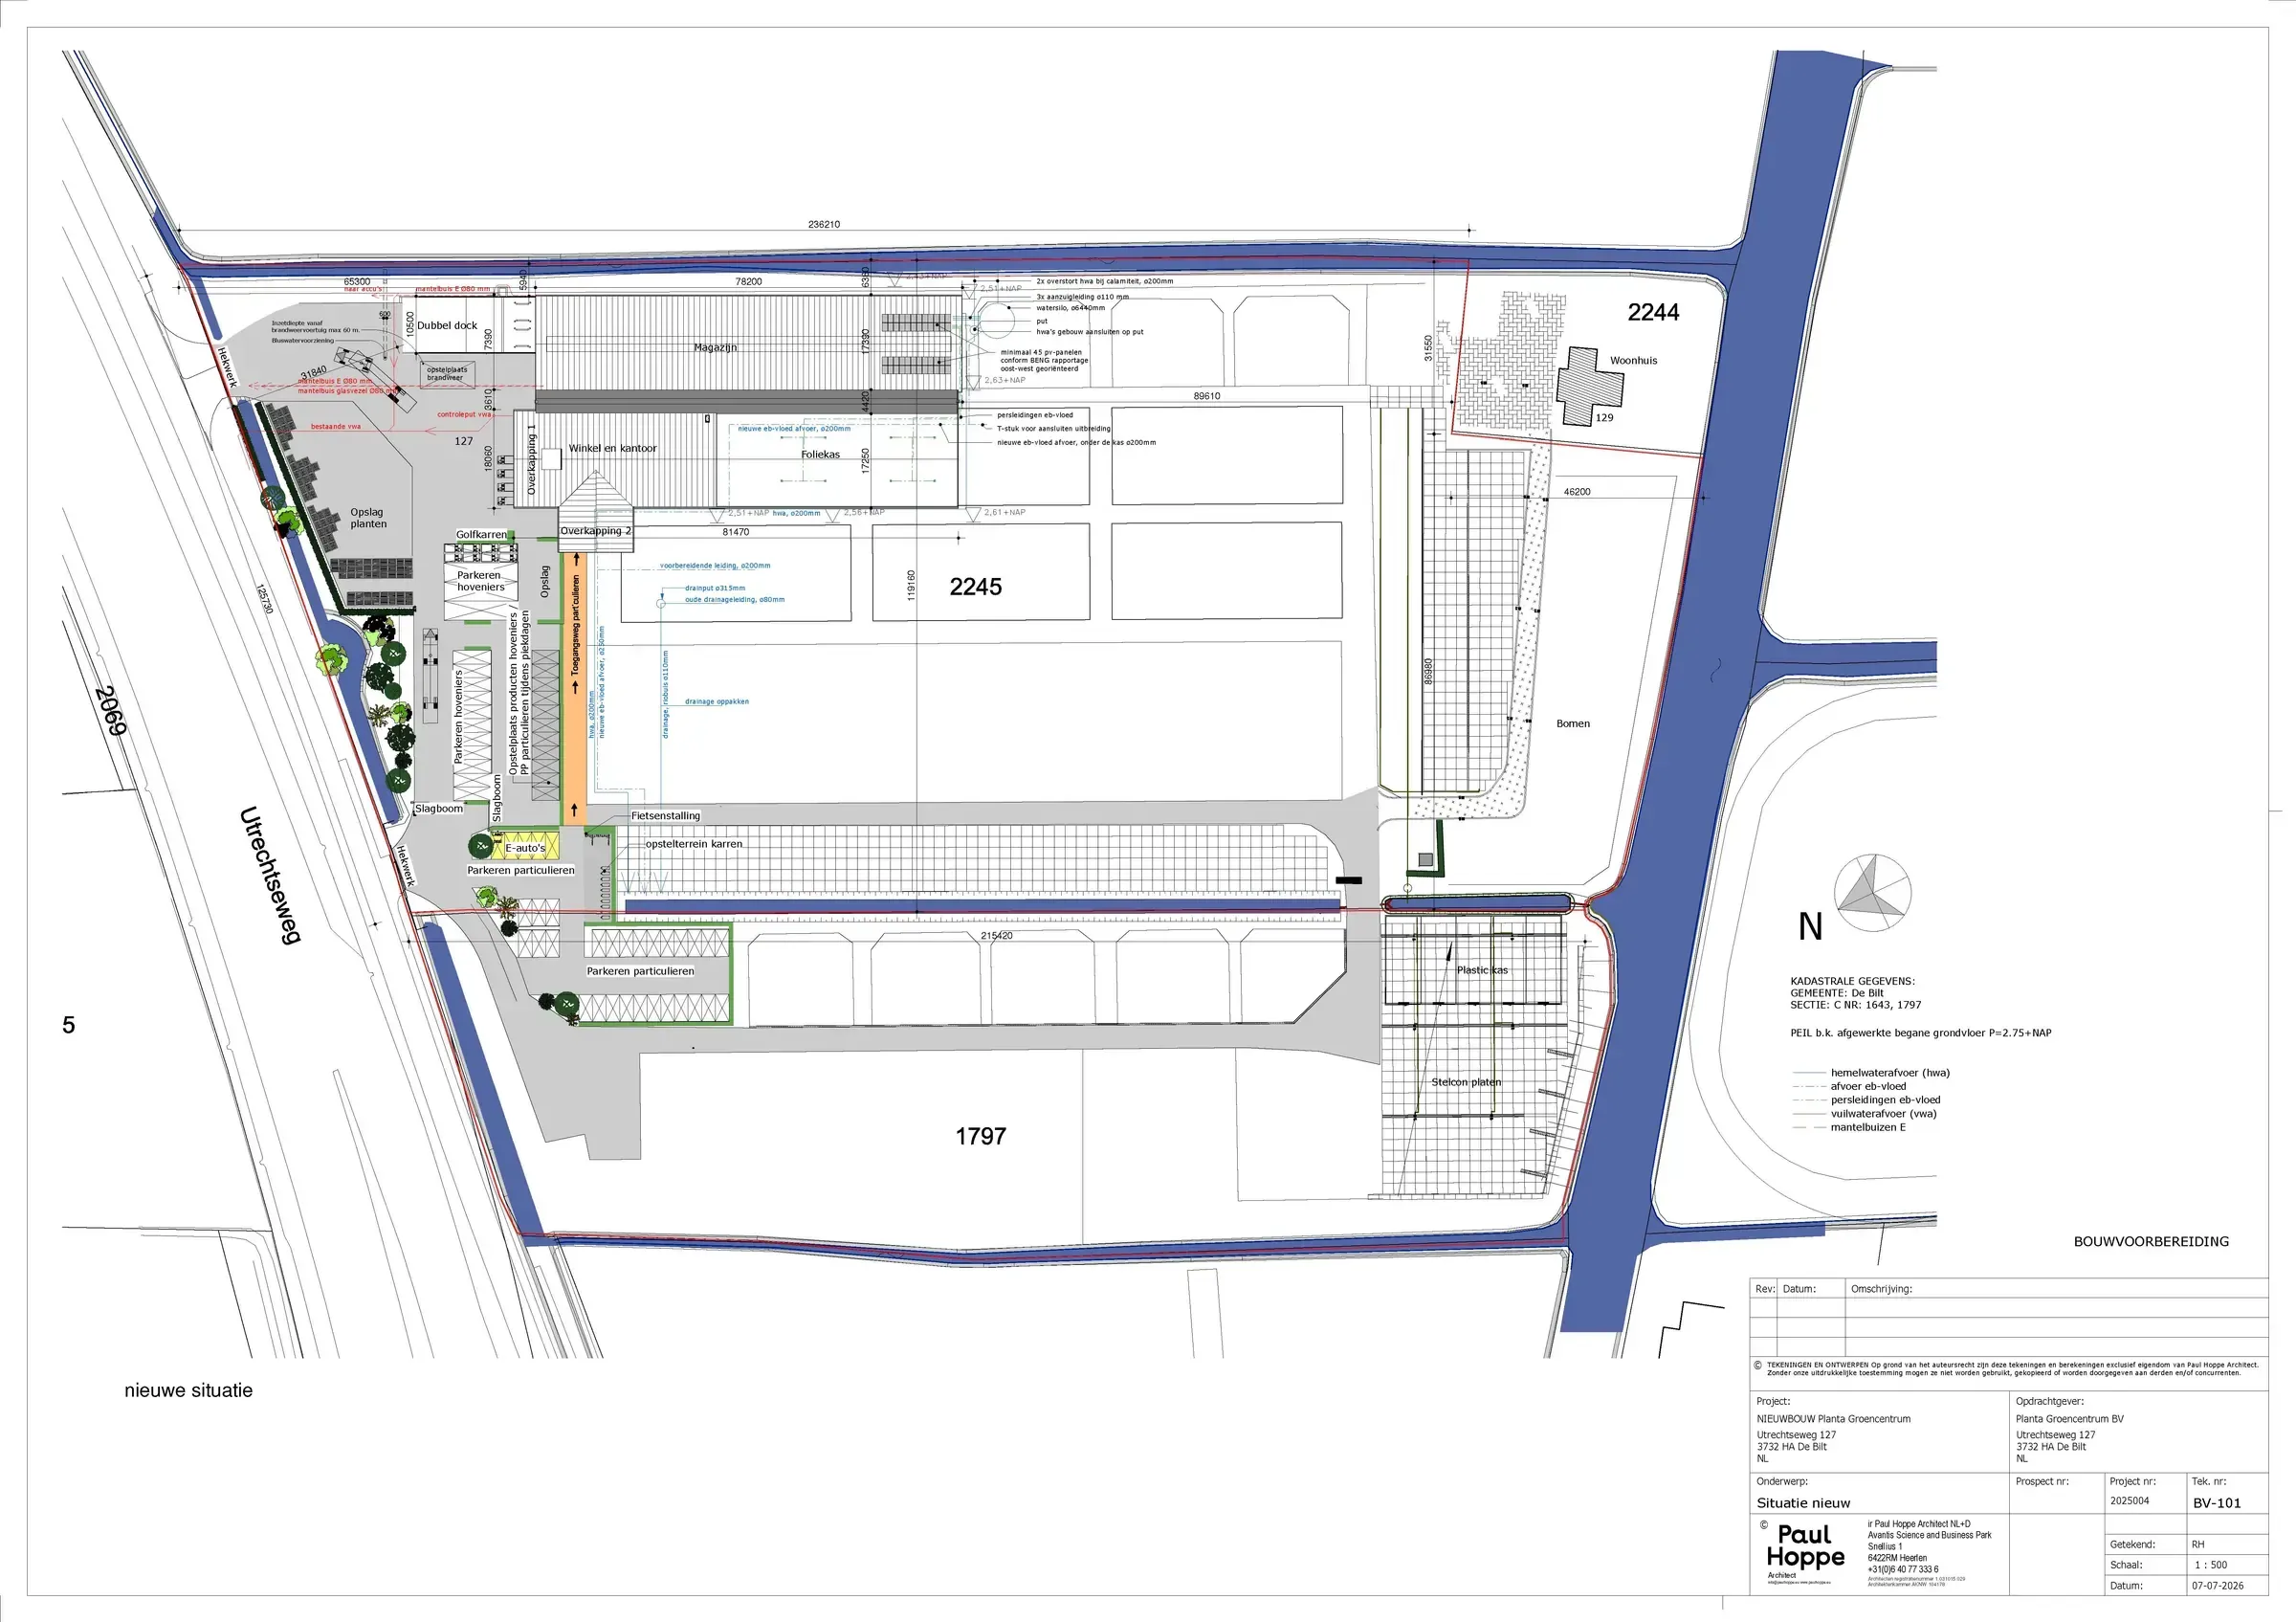The image size is (2296, 1622).
Task: Select the 'Stelcon platen' label
Action: (x=1466, y=1082)
